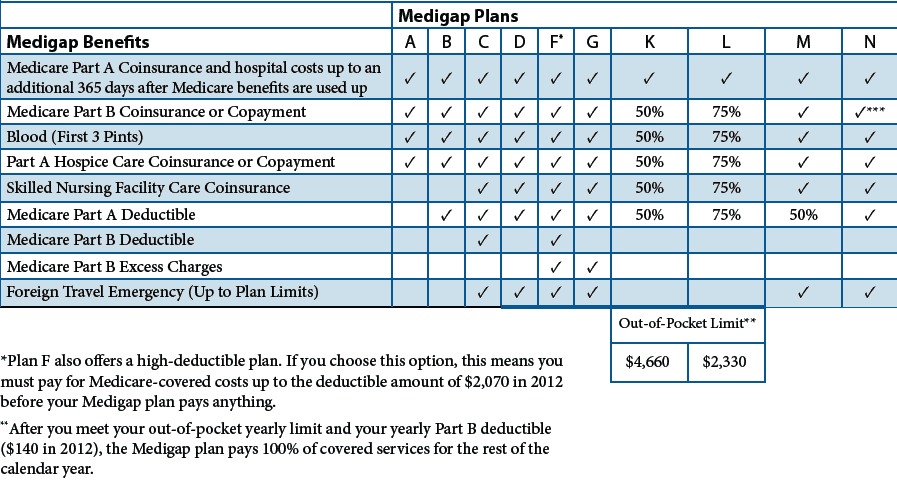The width and height of the screenshot is (897, 482).
Task: Click the Plan F* column header
Action: [555, 42]
